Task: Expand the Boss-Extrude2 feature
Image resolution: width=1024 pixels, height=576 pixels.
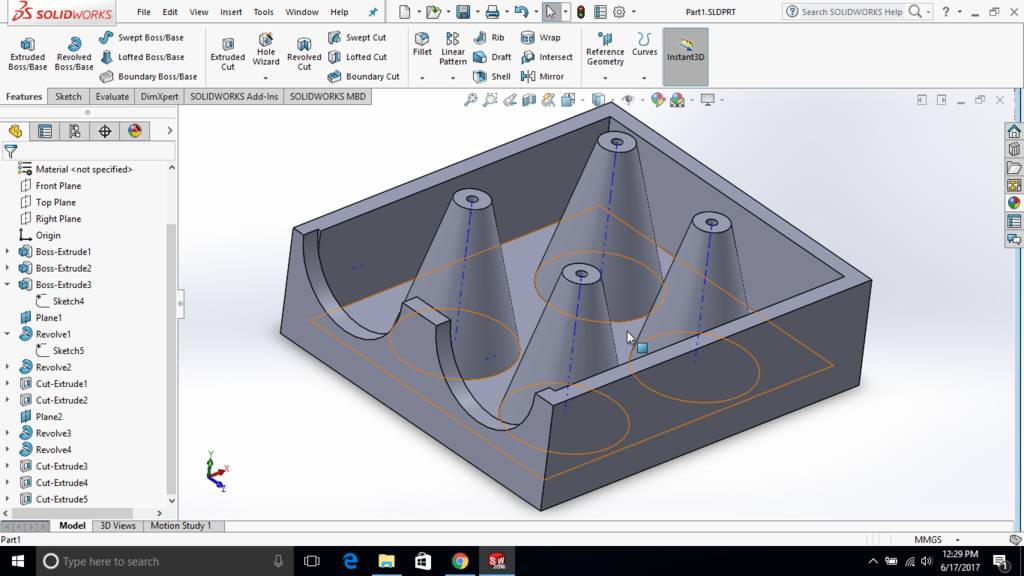Action: 7,268
